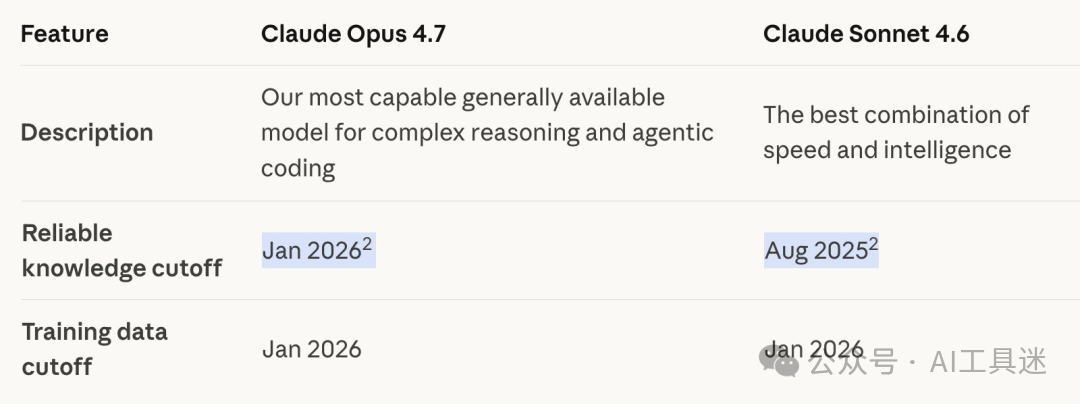Select the Feature column header
The height and width of the screenshot is (404, 1080).
pos(64,33)
